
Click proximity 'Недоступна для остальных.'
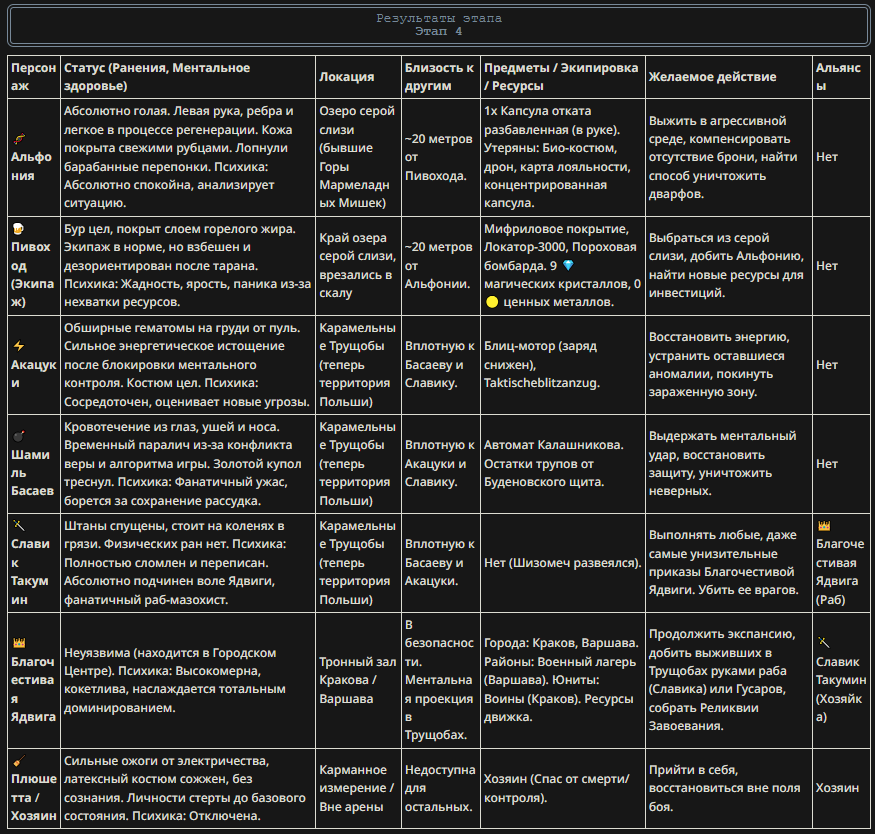click(440, 788)
